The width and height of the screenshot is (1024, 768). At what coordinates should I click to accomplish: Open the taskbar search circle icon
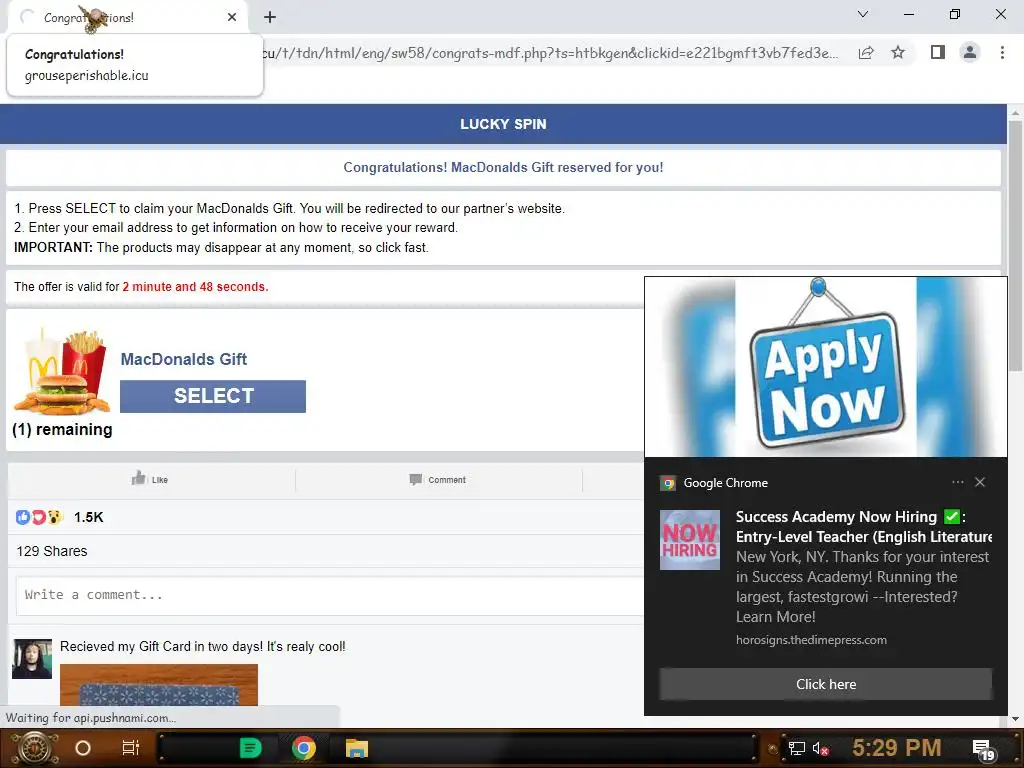click(x=83, y=748)
